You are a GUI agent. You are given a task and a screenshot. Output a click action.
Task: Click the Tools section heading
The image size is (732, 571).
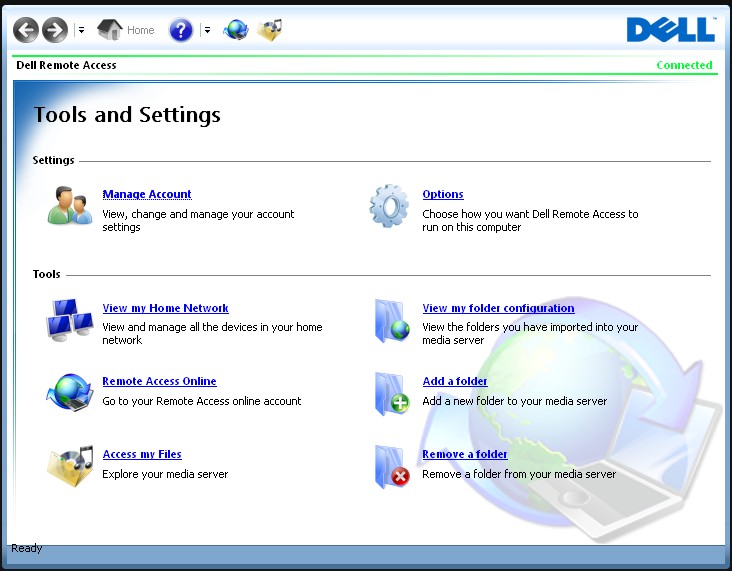(x=47, y=274)
